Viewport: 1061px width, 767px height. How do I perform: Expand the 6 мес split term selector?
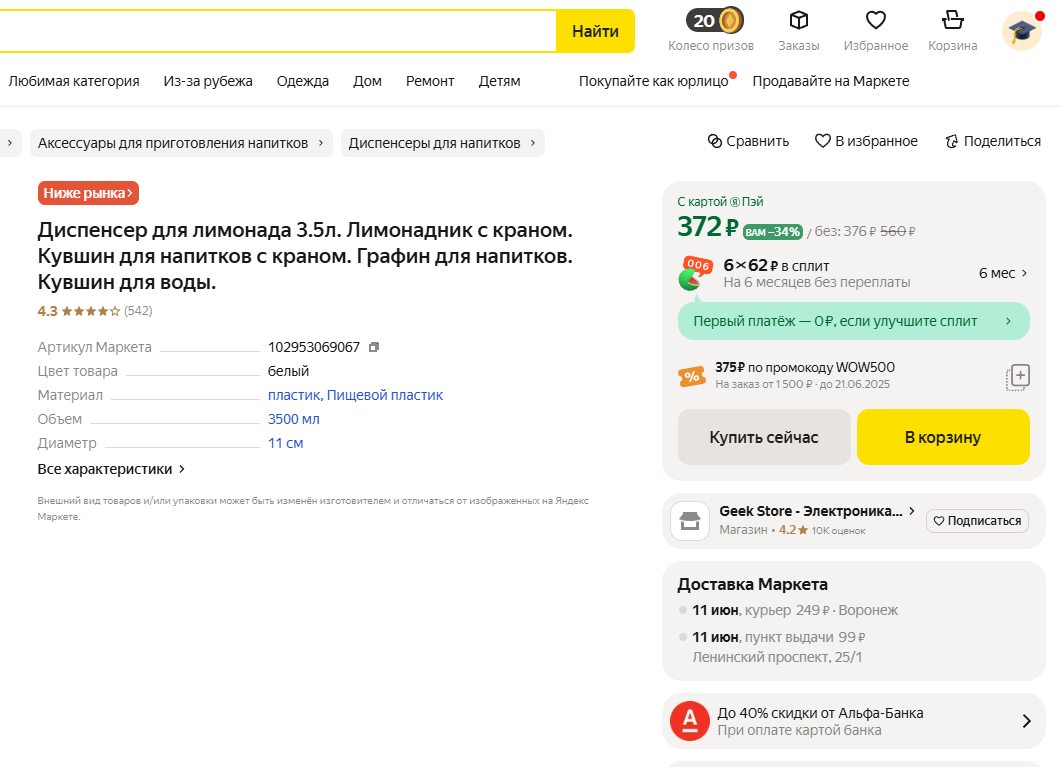(1003, 273)
